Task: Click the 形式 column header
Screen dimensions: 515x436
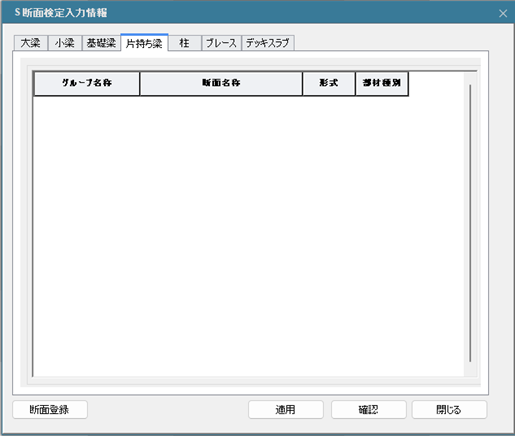Action: (329, 83)
